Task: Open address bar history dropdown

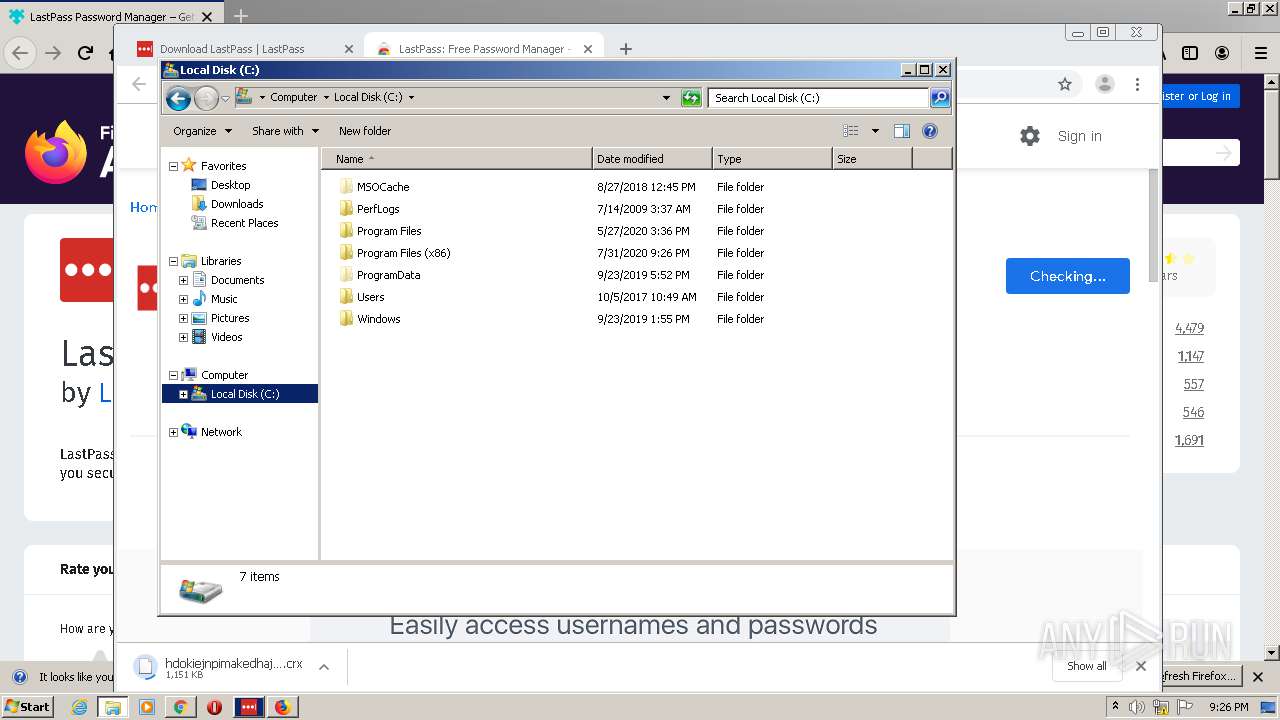Action: point(666,98)
